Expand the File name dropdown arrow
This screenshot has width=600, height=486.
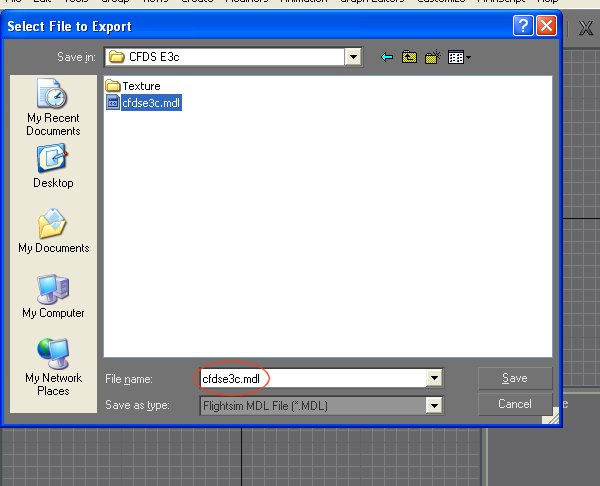coord(433,378)
